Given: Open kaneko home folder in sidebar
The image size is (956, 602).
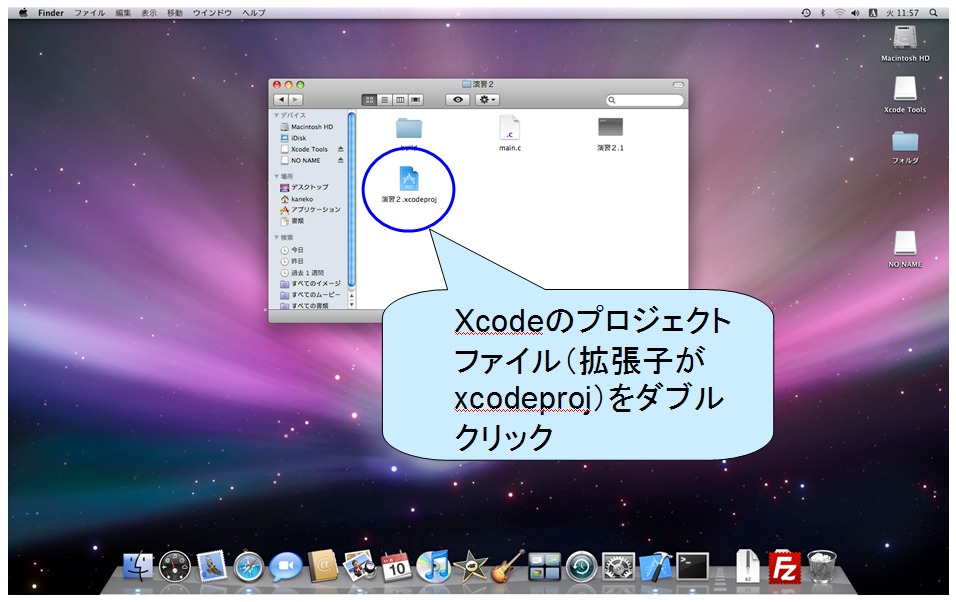Looking at the screenshot, I should click(297, 199).
